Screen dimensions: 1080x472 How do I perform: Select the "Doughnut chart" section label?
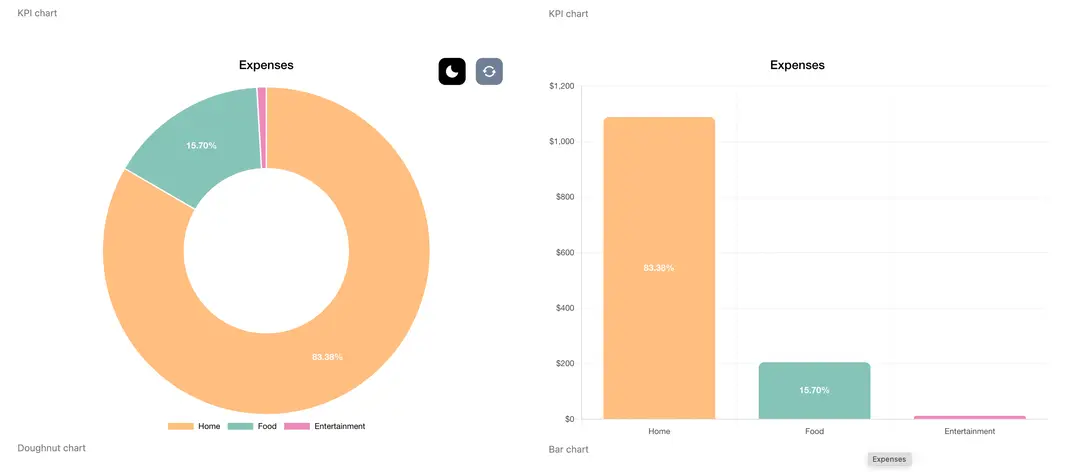tap(52, 448)
